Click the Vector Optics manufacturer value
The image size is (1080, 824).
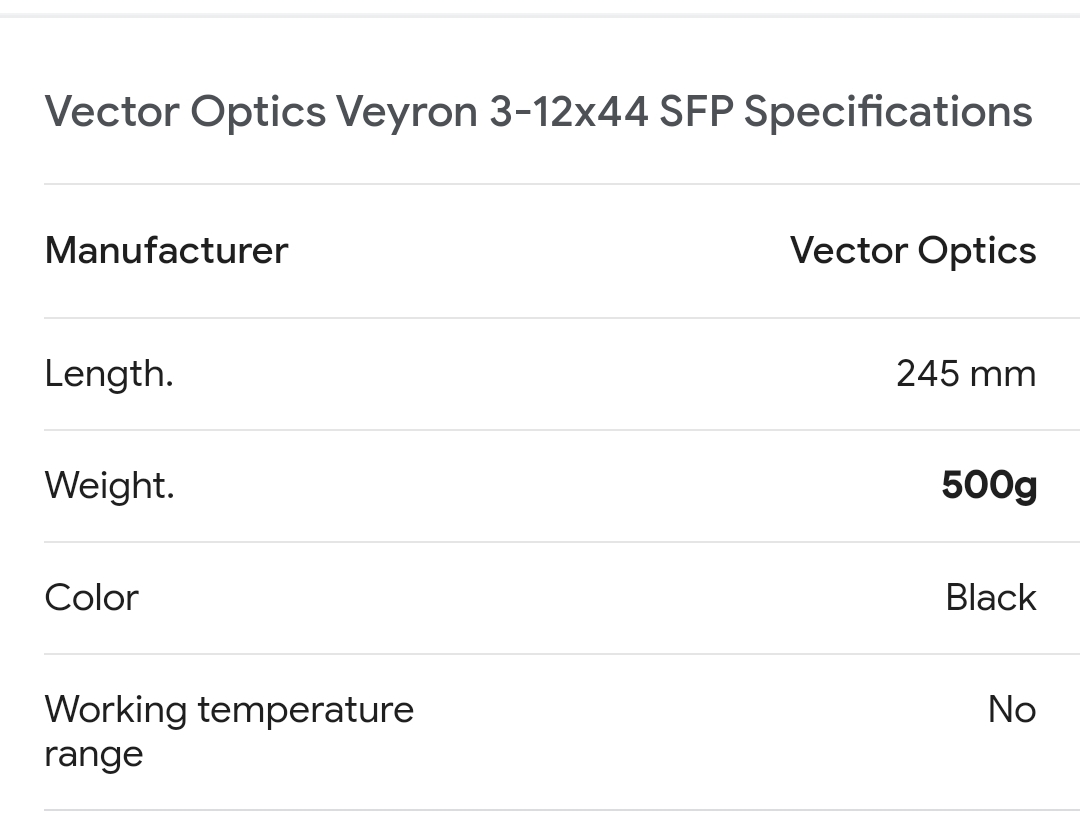[x=912, y=250]
